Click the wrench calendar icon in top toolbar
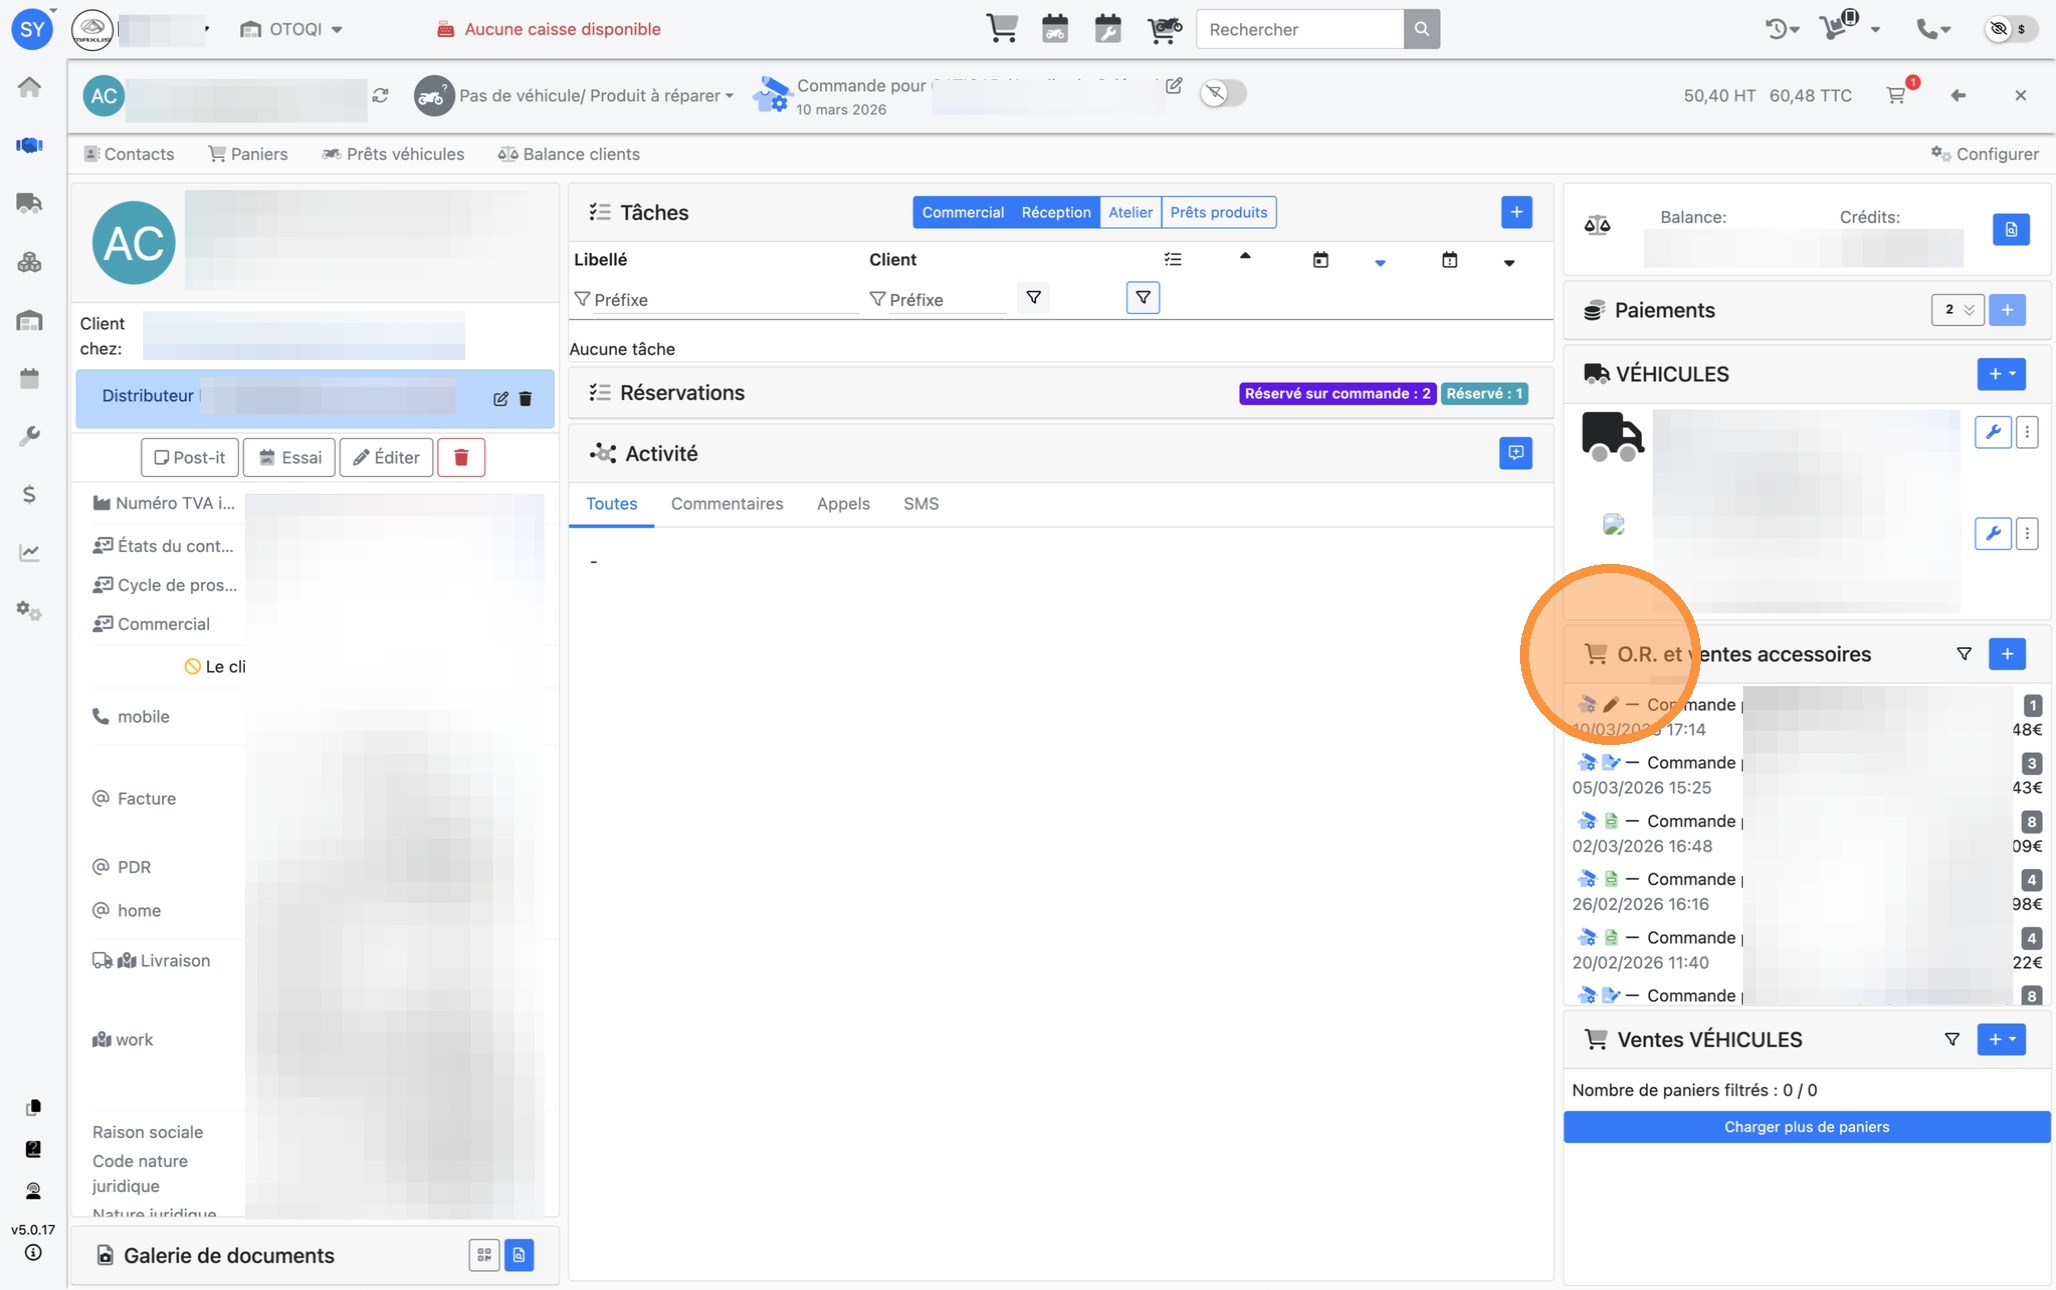This screenshot has height=1290, width=2056. coord(1107,29)
